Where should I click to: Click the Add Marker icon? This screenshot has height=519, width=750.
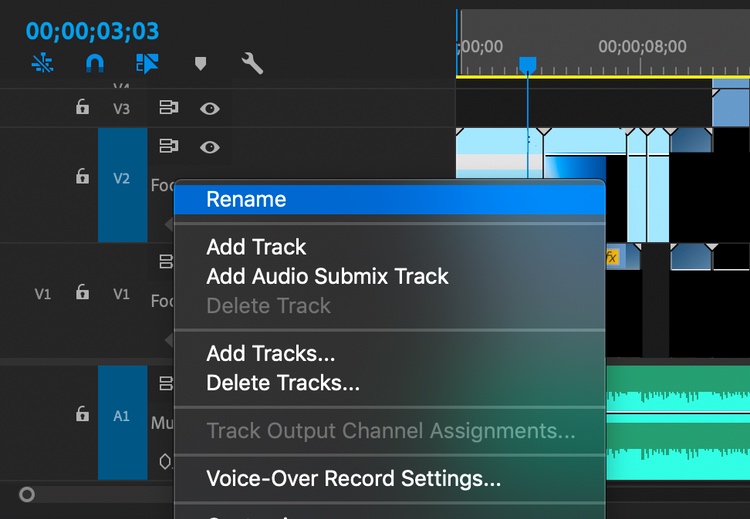click(x=200, y=64)
